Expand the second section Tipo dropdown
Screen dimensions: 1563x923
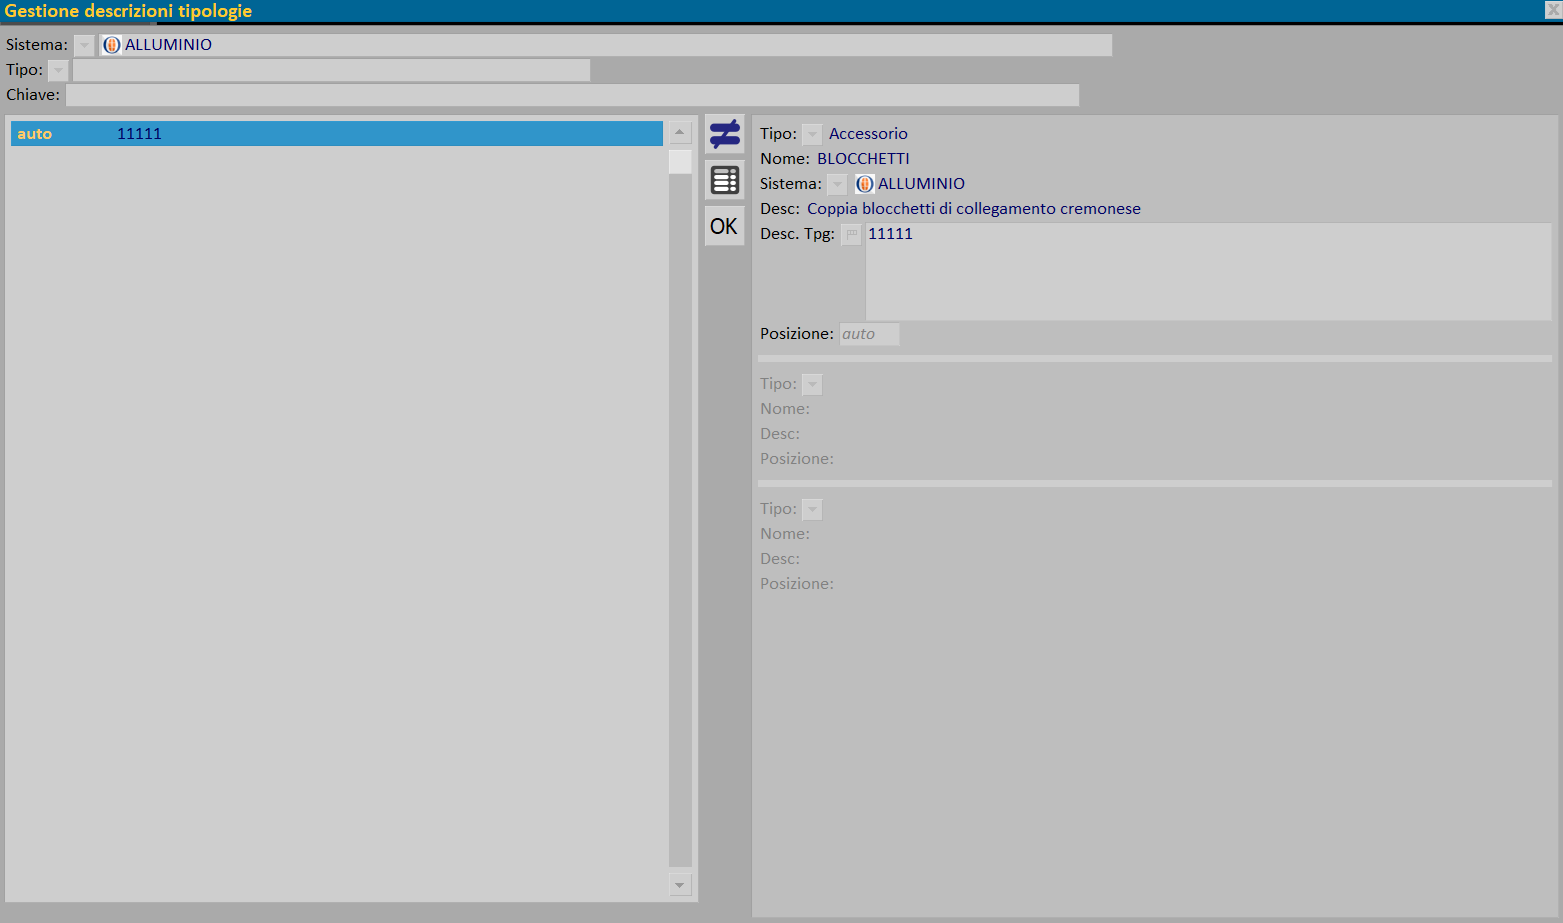coord(812,384)
